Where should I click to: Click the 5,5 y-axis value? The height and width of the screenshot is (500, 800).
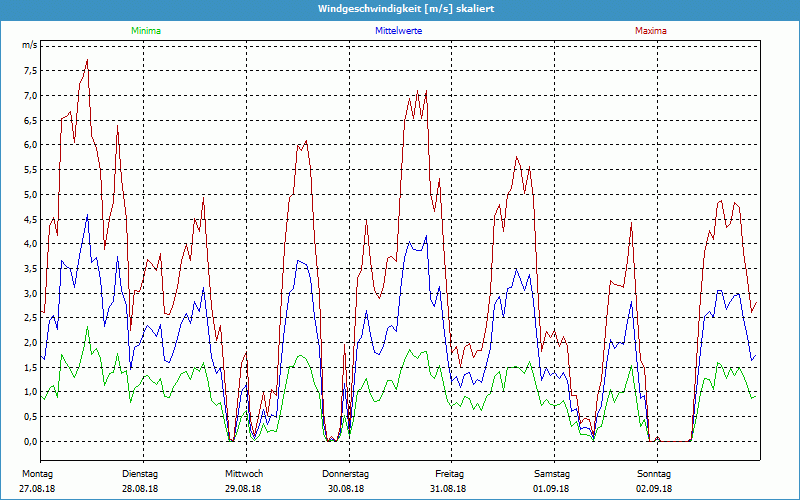30,170
